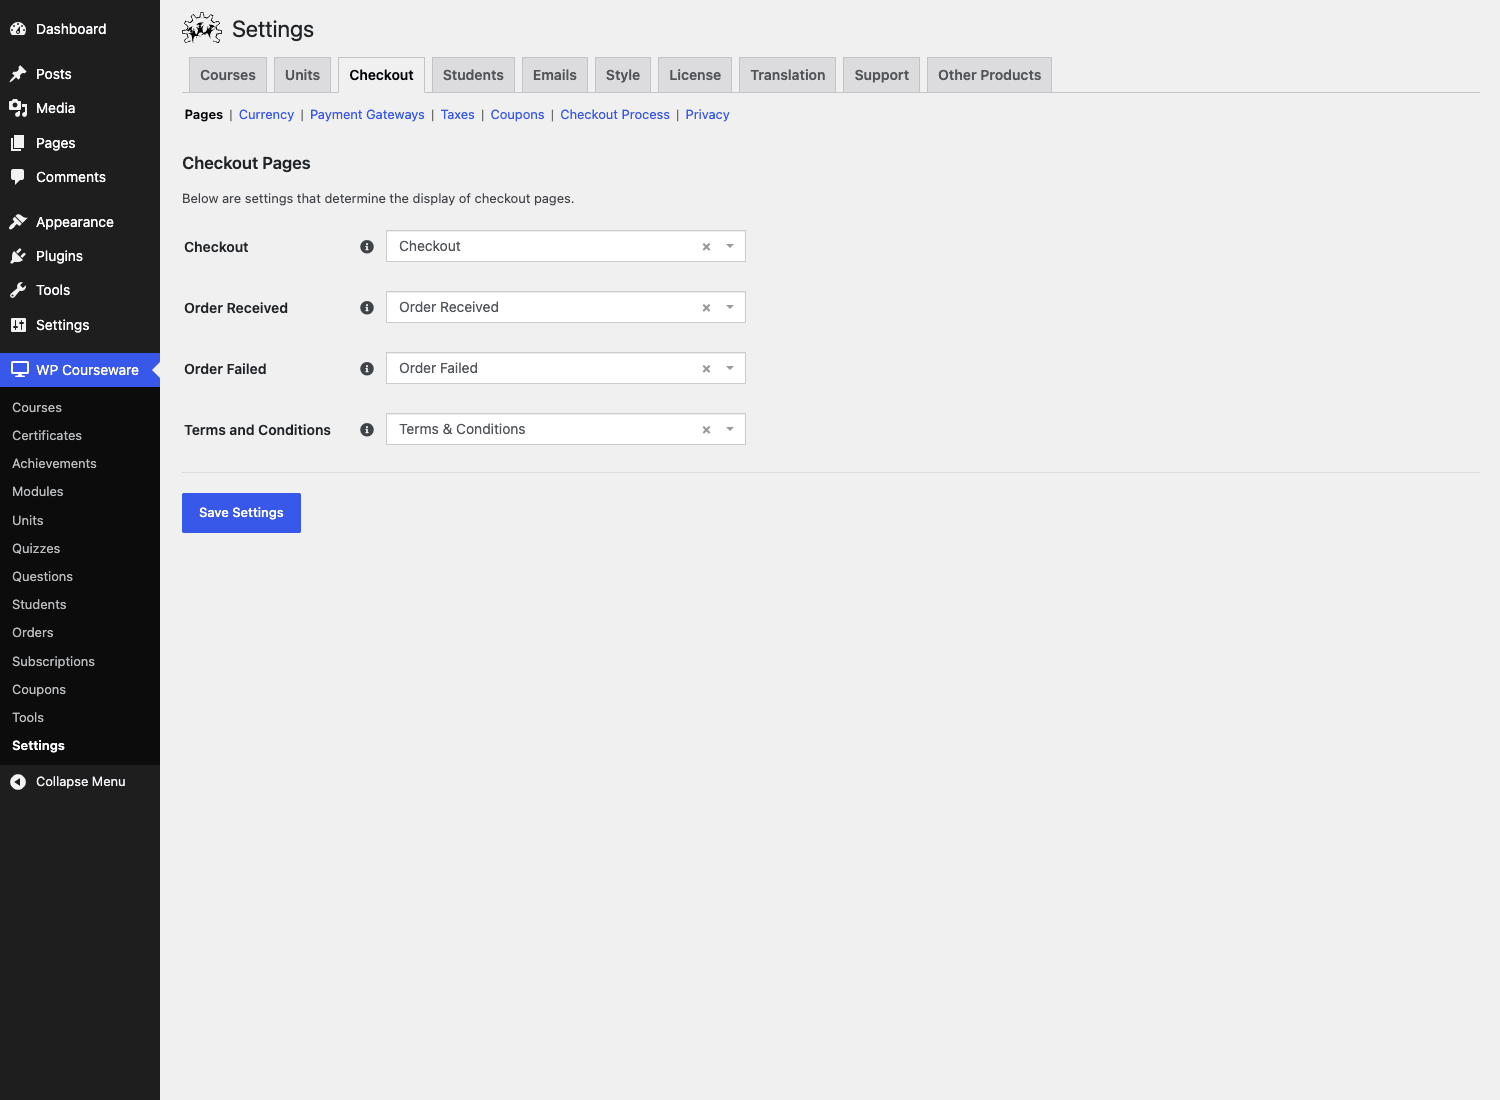
Task: Open Modules in the sidebar submenu
Action: click(38, 492)
